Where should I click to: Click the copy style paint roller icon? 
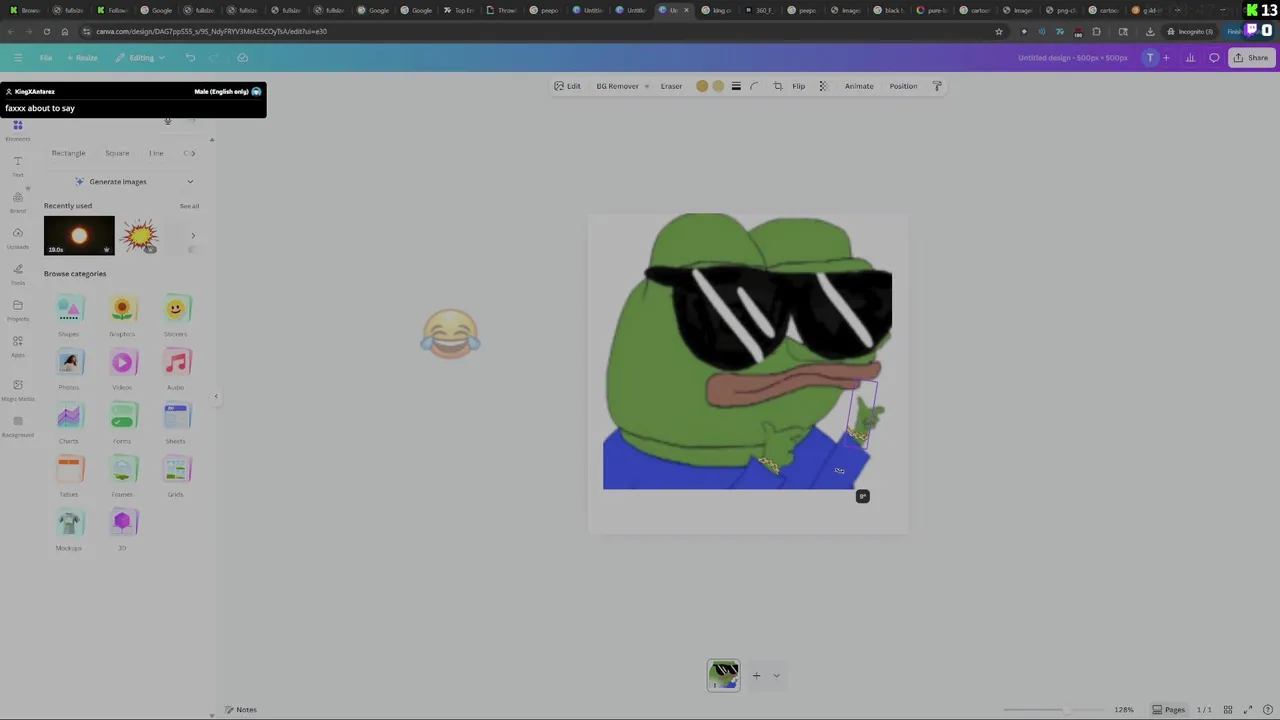pyautogui.click(x=937, y=86)
